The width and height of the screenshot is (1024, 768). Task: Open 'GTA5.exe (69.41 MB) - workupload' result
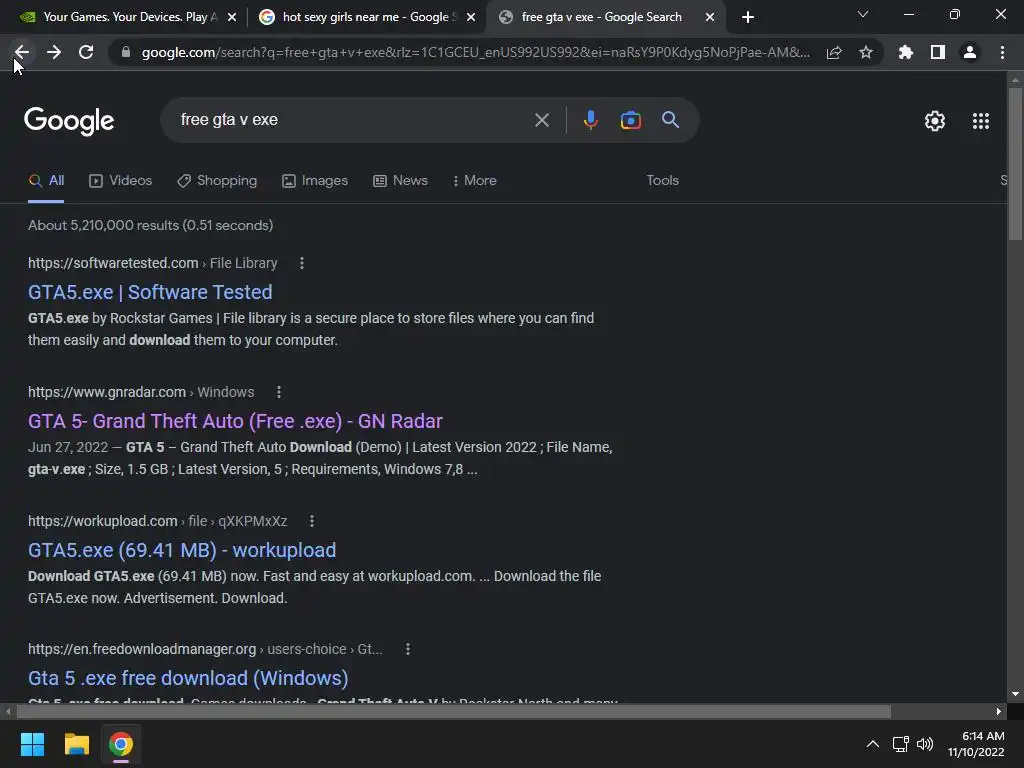[x=182, y=550]
